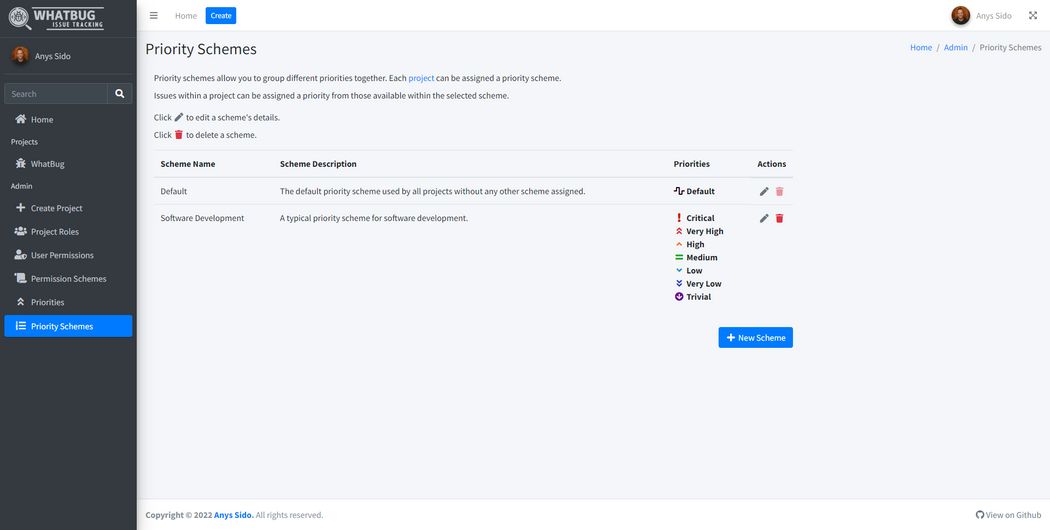Click the New Scheme button
Image resolution: width=1050 pixels, height=530 pixels.
click(x=755, y=338)
